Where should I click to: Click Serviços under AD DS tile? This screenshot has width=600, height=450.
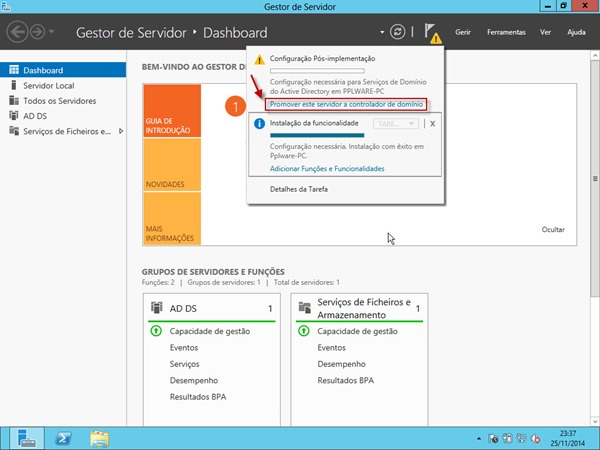(184, 364)
